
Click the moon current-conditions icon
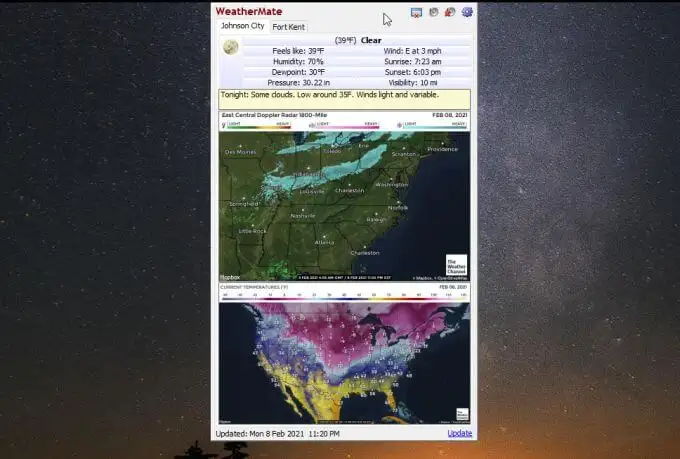[x=231, y=47]
